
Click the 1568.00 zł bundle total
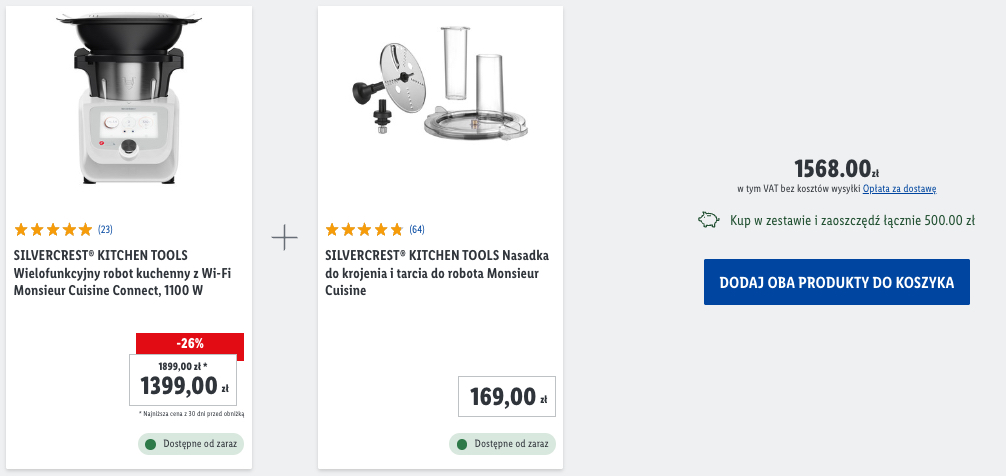(x=836, y=168)
